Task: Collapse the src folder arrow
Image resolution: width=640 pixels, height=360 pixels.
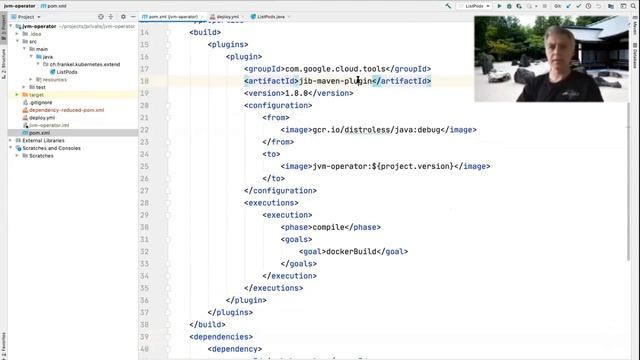Action: [x=18, y=41]
